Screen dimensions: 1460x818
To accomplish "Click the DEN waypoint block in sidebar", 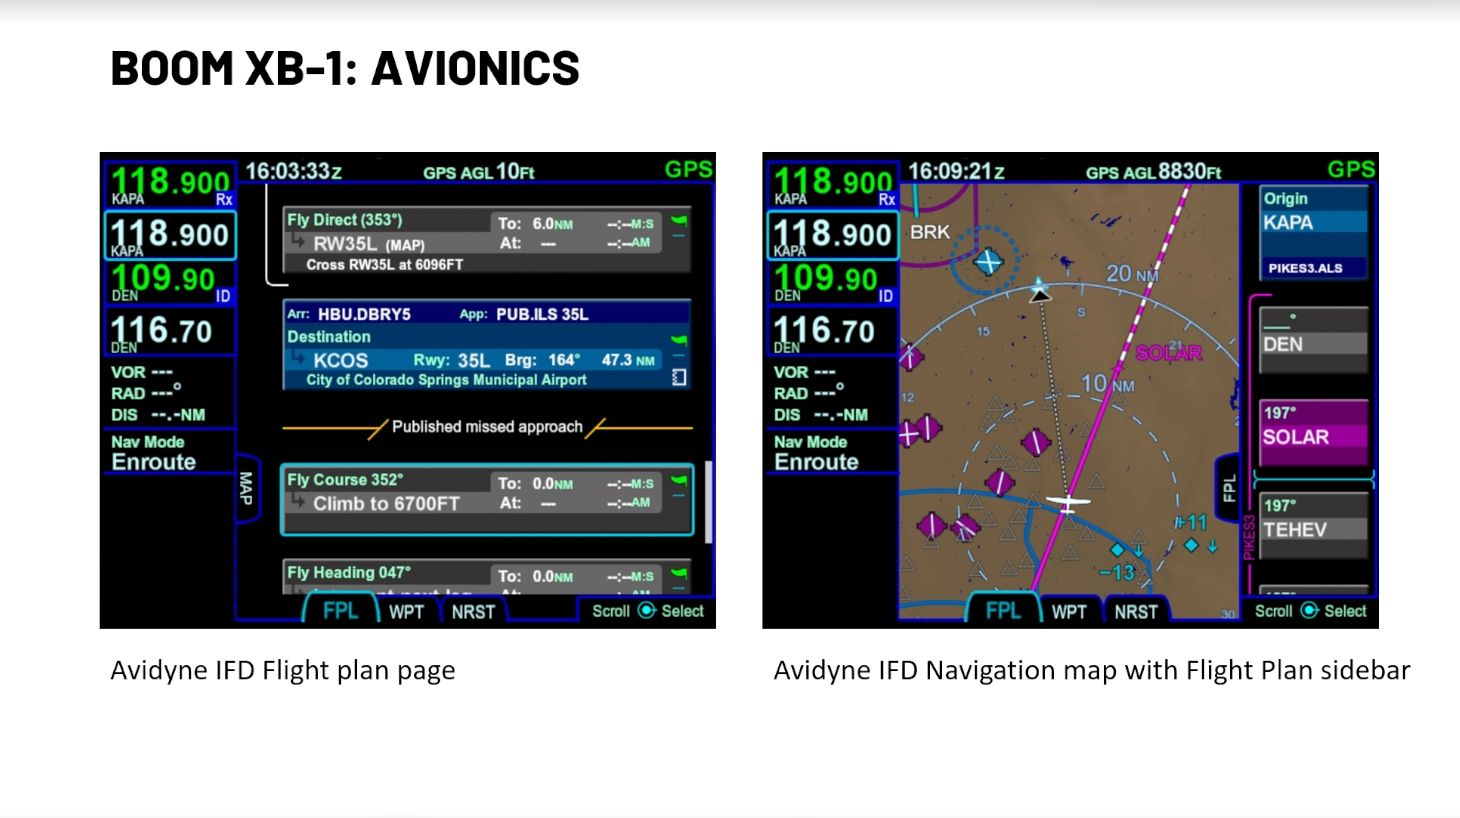I will click(x=1314, y=340).
